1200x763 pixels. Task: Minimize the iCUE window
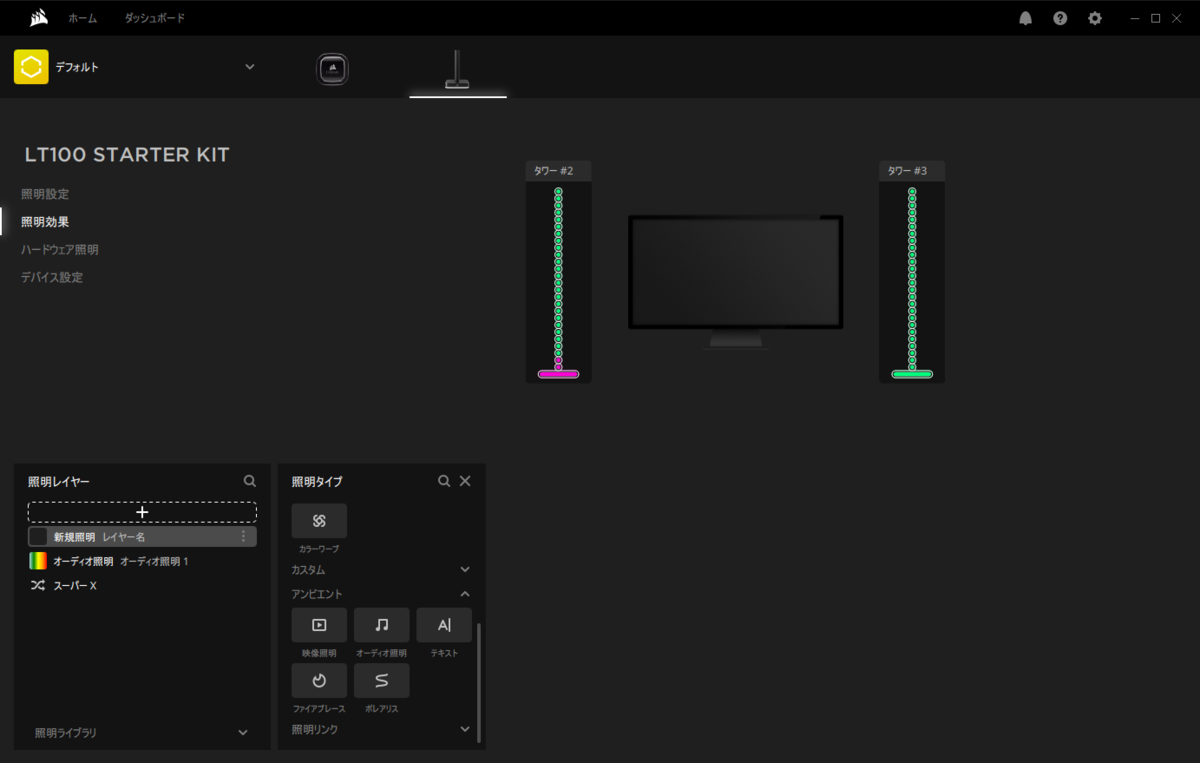point(1133,18)
